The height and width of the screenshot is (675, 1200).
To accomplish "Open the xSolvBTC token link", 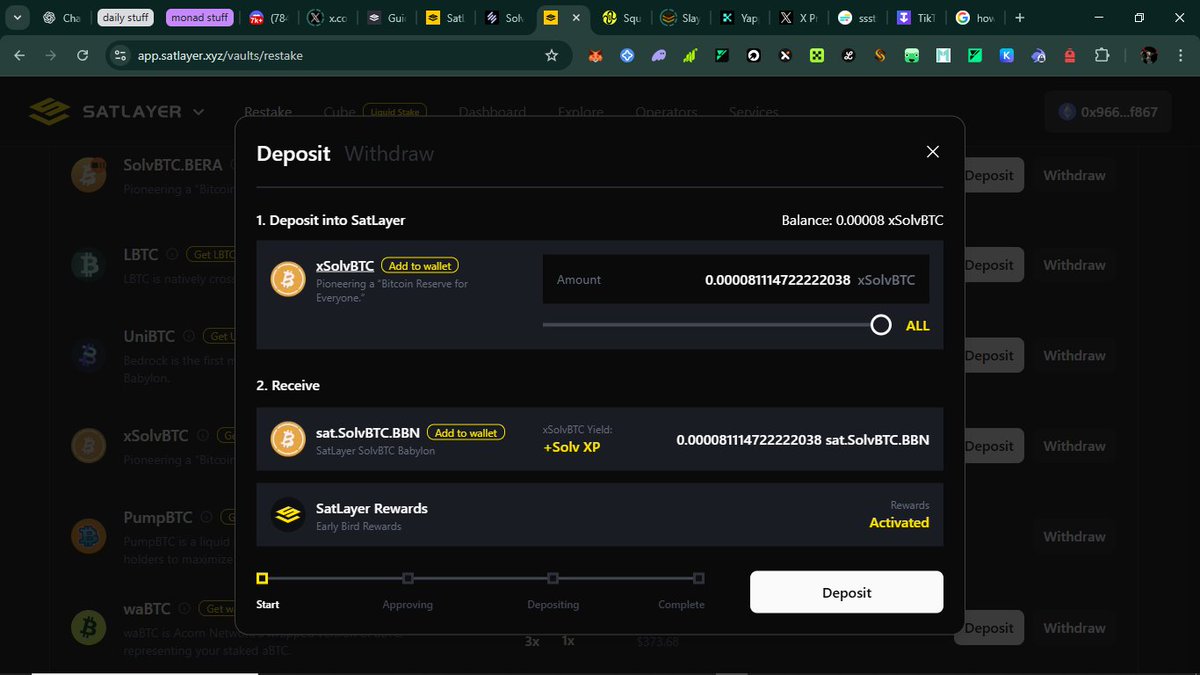I will (x=345, y=266).
